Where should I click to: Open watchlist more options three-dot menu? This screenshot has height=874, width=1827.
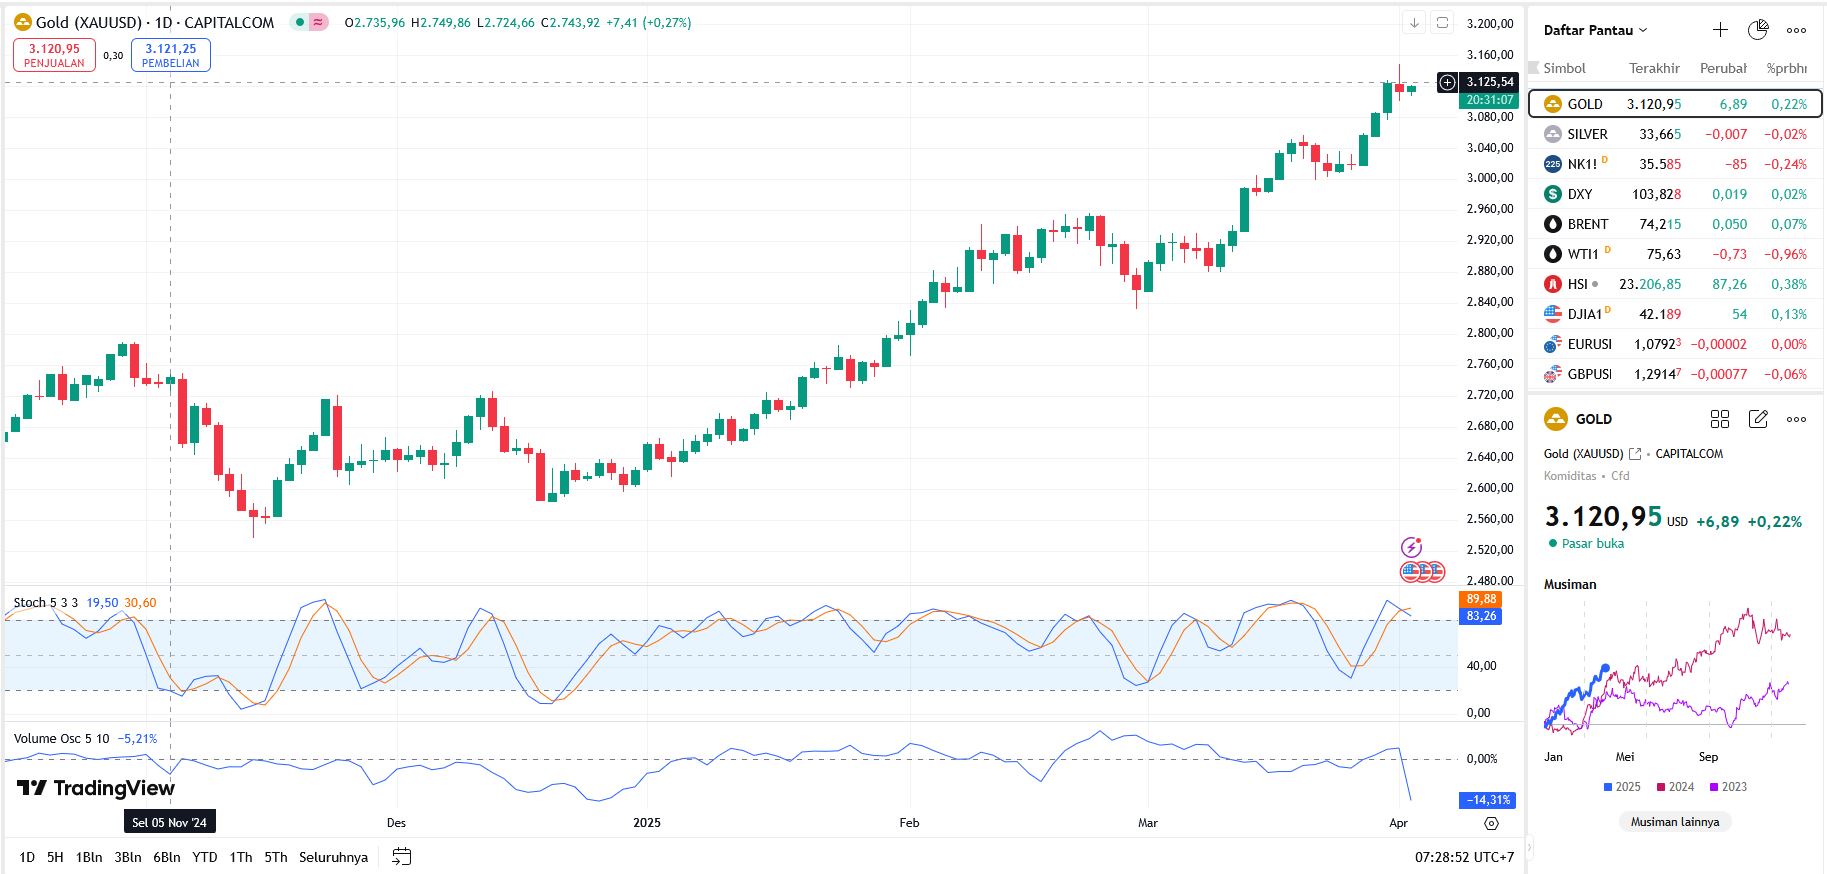point(1796,30)
